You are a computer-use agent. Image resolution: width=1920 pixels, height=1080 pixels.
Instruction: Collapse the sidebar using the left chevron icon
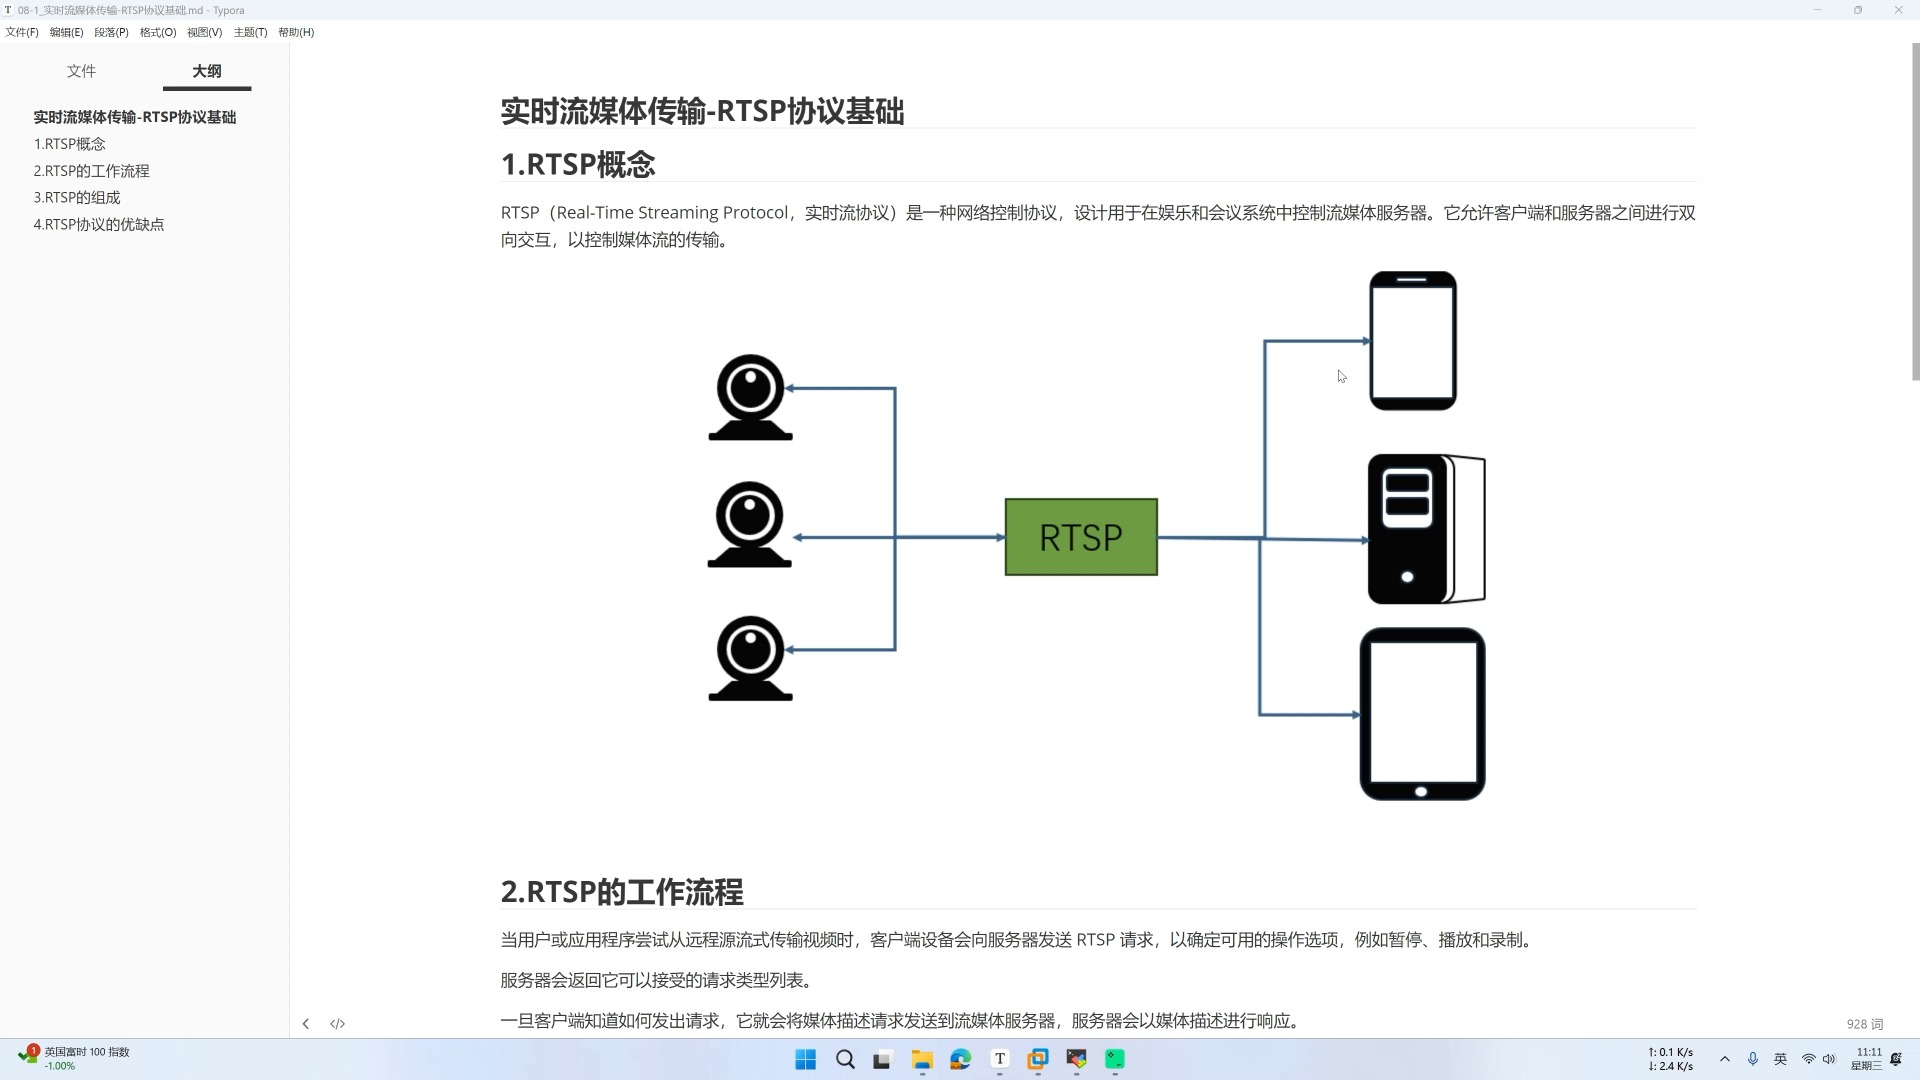click(x=305, y=1023)
